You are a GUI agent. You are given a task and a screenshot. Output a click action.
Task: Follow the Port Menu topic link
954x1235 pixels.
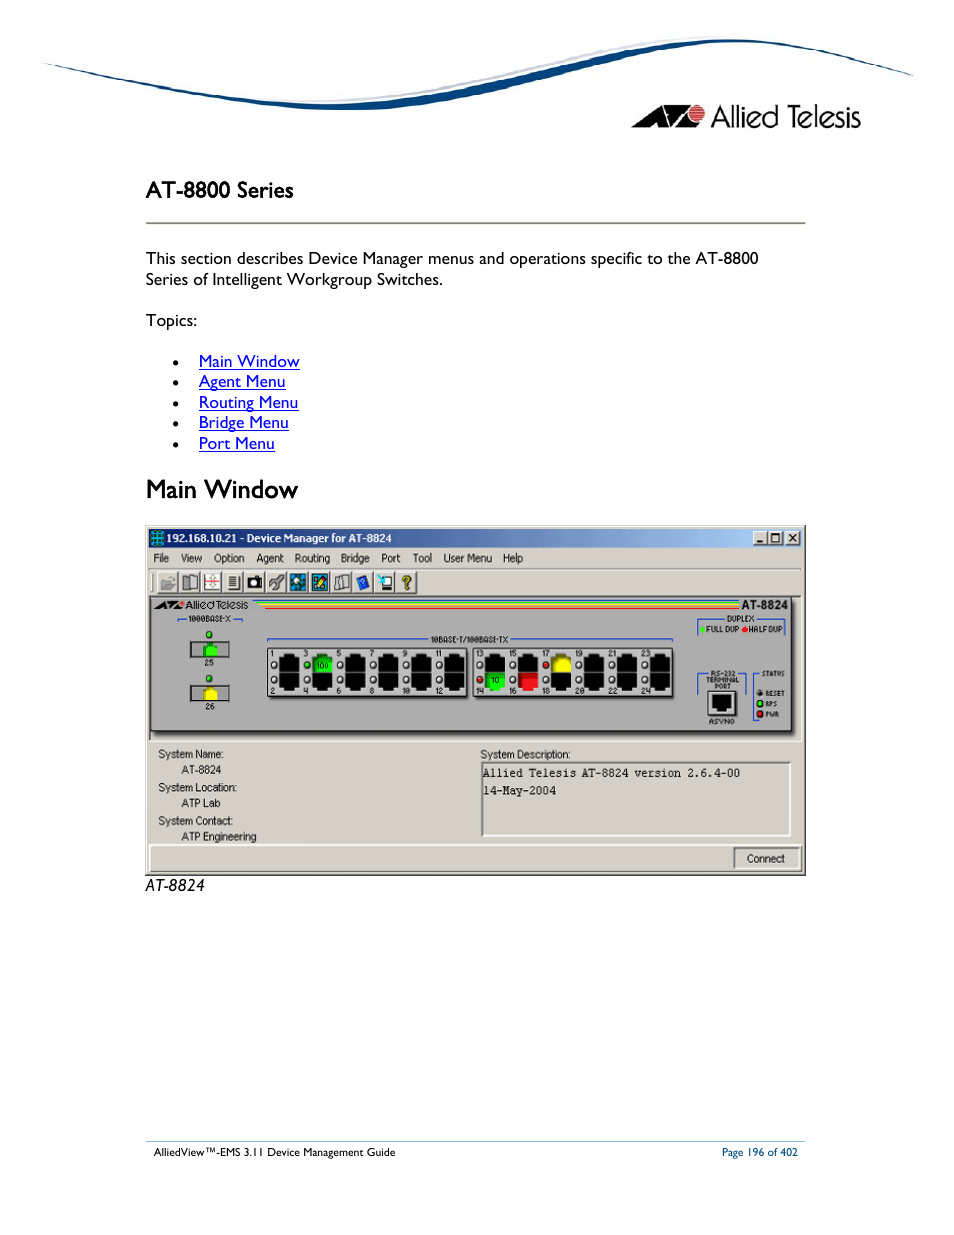[236, 443]
